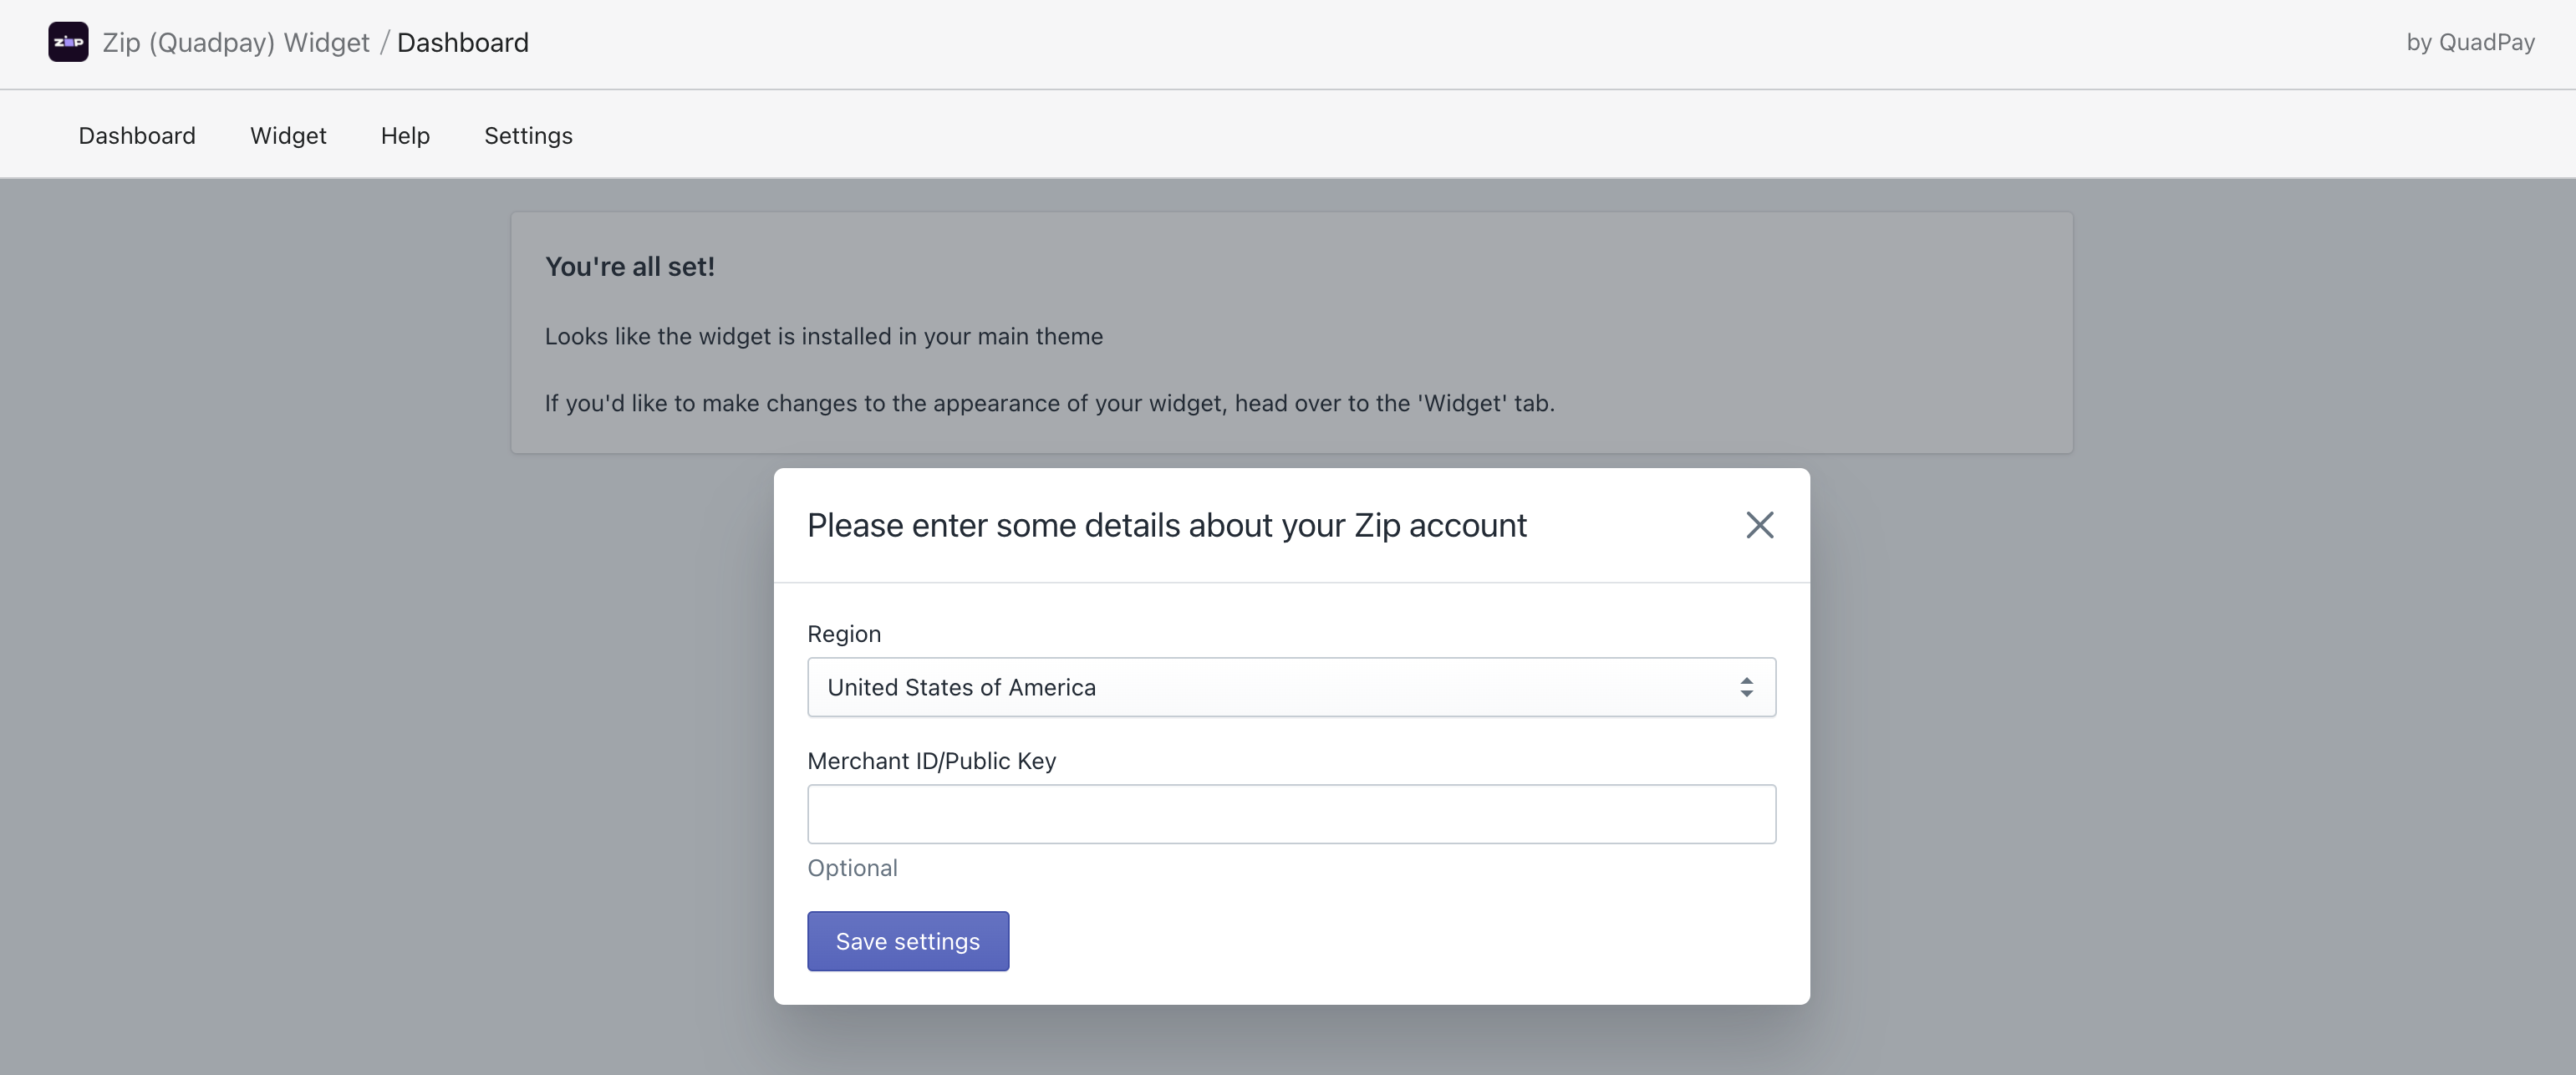Open the Region dropdown arrows
Viewport: 2576px width, 1075px height.
(x=1746, y=687)
